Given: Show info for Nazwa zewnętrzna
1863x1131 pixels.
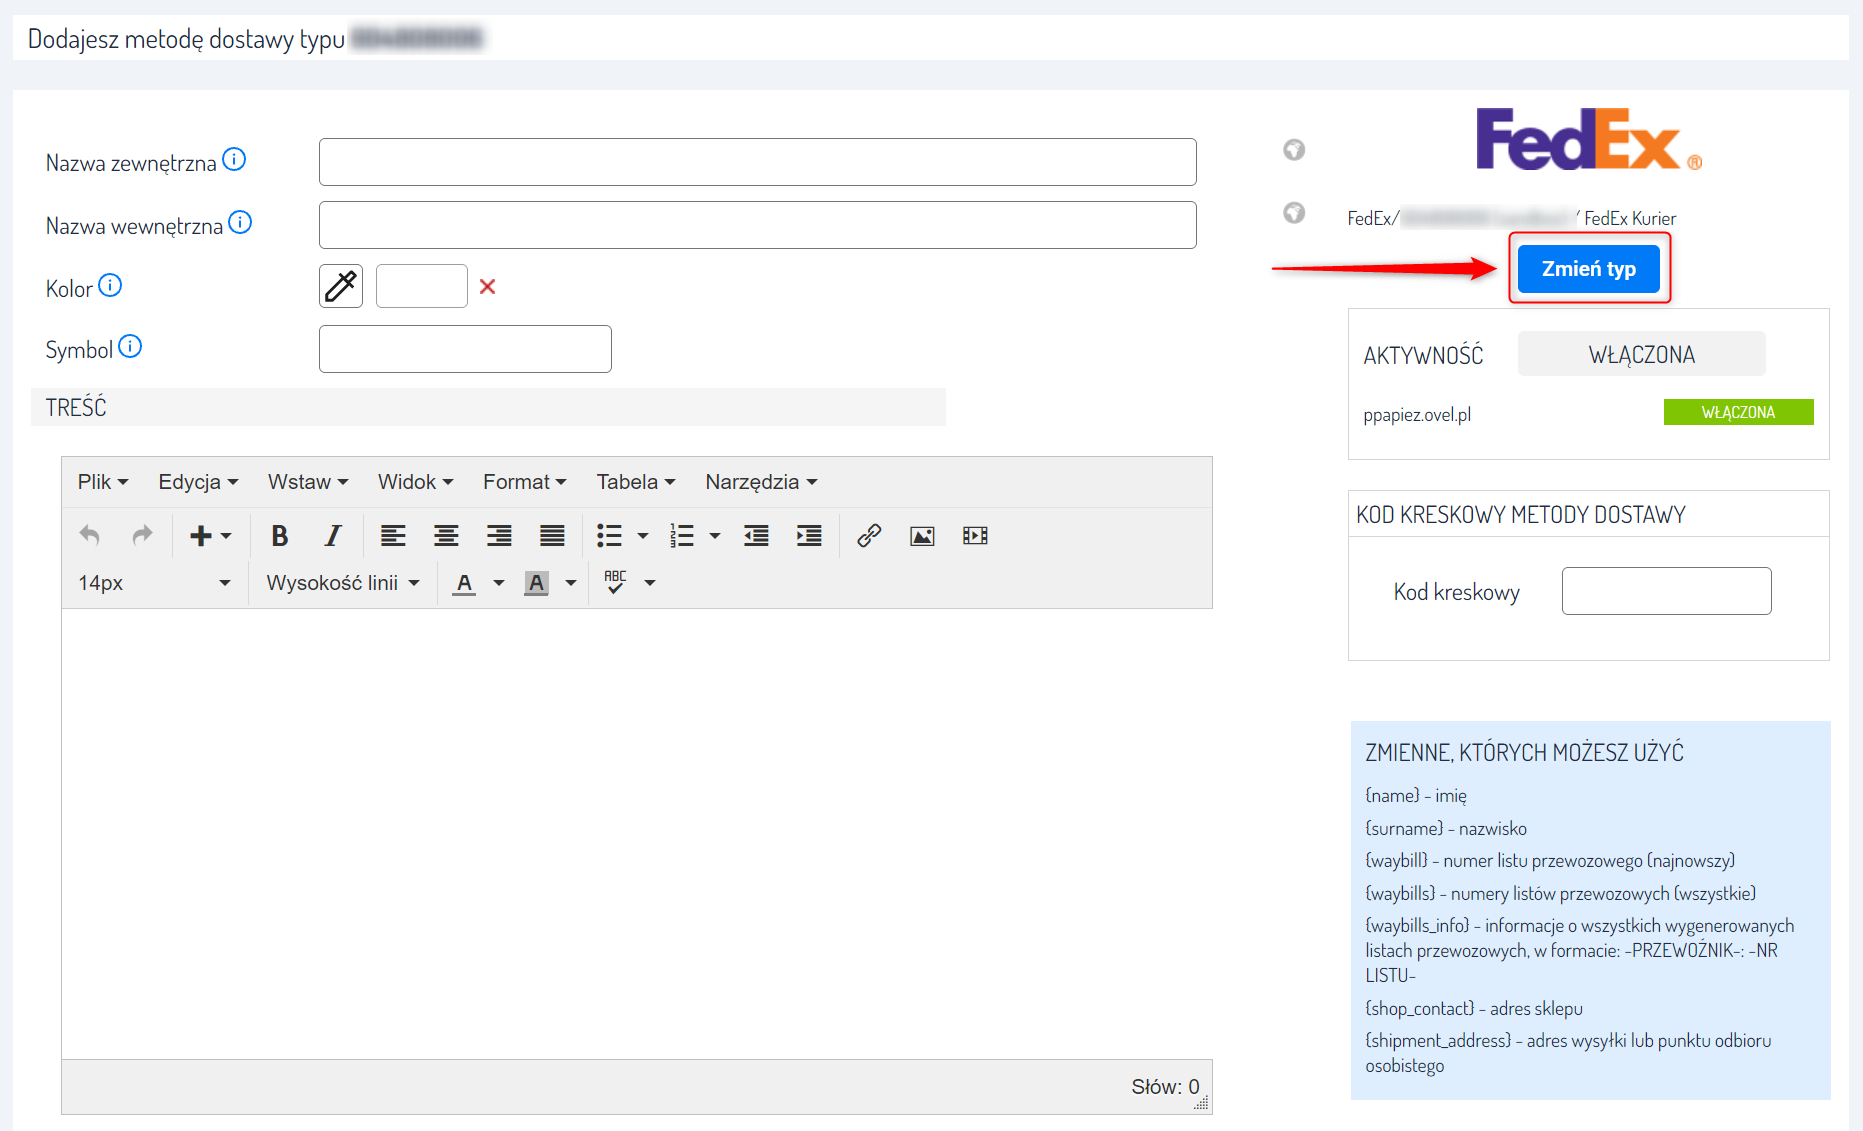Looking at the screenshot, I should point(234,159).
